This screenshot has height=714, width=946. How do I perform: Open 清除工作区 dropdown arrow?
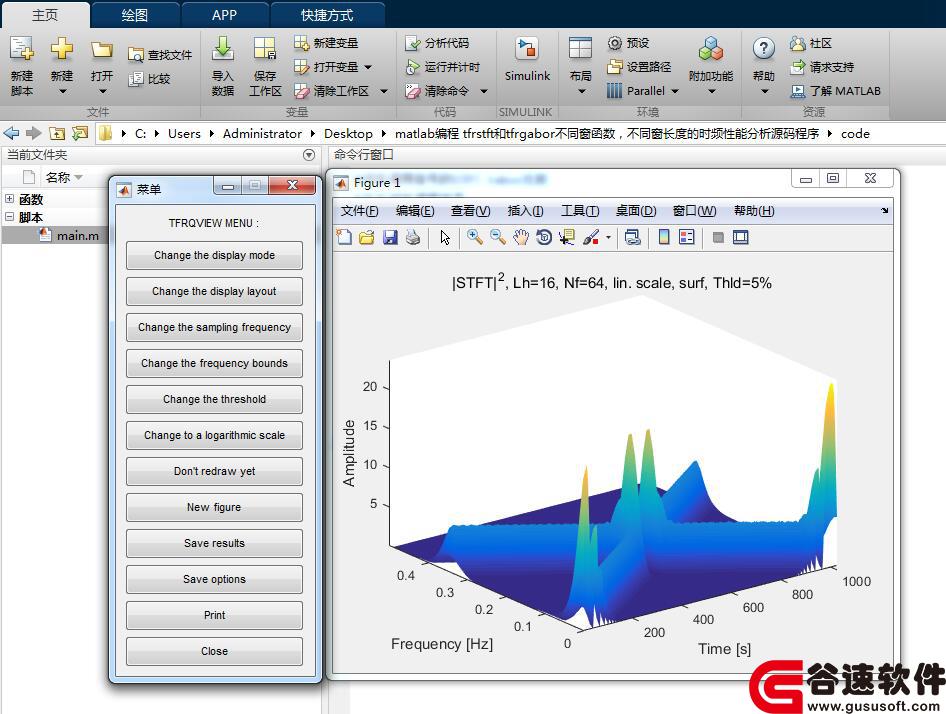click(x=384, y=91)
